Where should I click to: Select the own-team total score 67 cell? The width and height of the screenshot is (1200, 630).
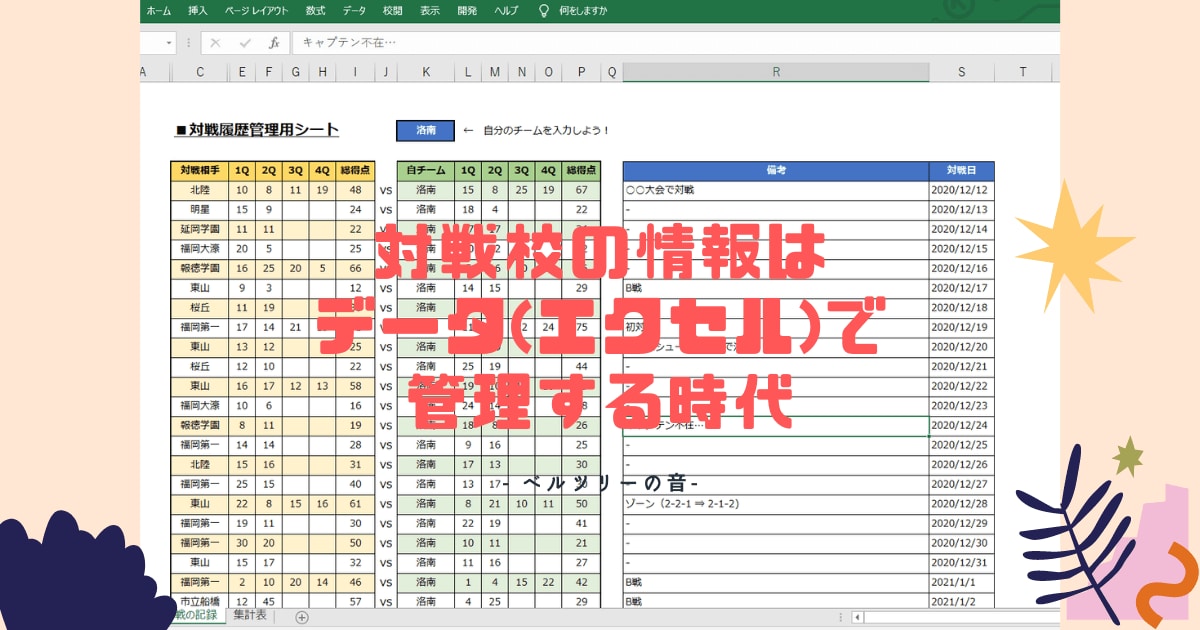pyautogui.click(x=581, y=190)
